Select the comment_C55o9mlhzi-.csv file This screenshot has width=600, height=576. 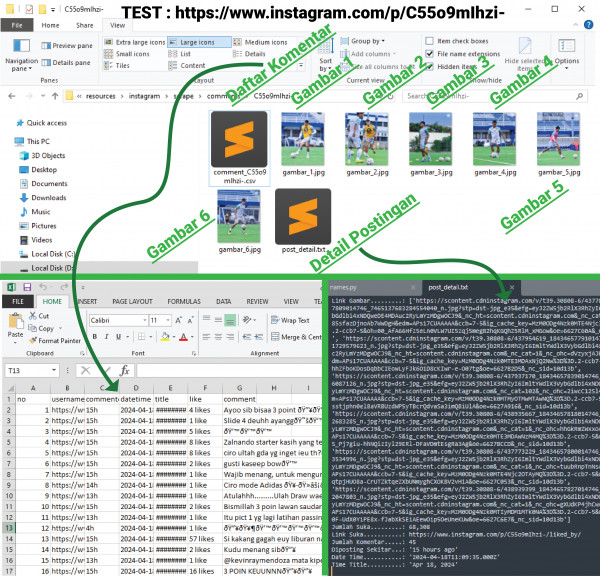click(x=239, y=148)
